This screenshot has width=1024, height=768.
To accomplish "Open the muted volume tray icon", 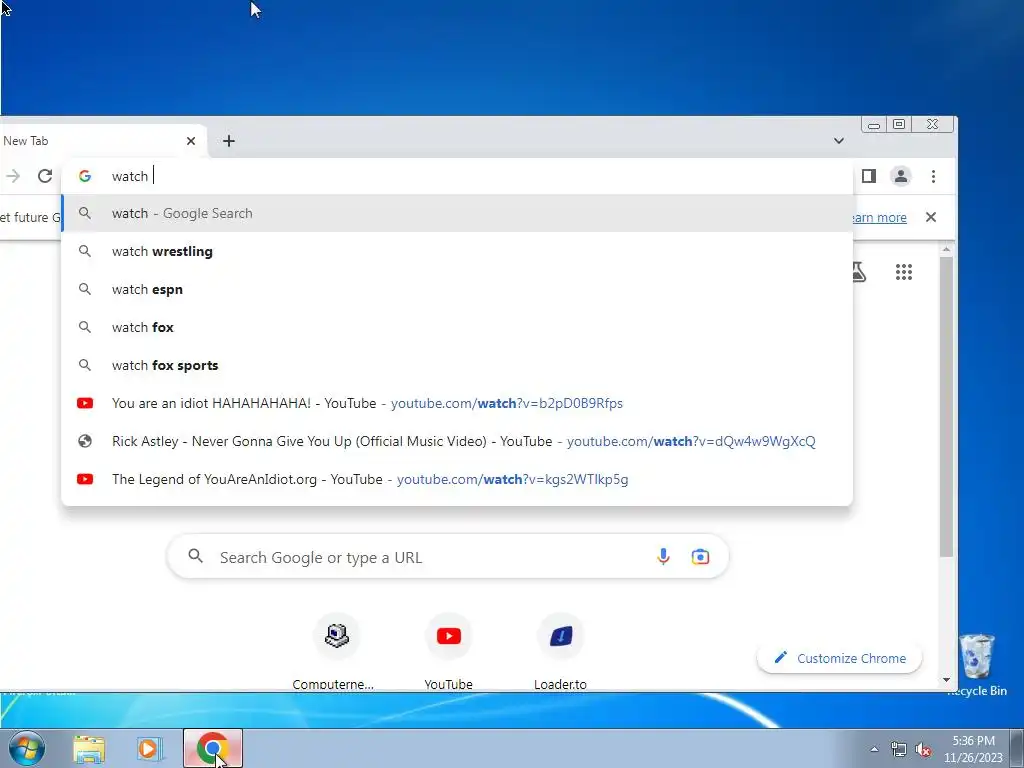I will coord(923,750).
